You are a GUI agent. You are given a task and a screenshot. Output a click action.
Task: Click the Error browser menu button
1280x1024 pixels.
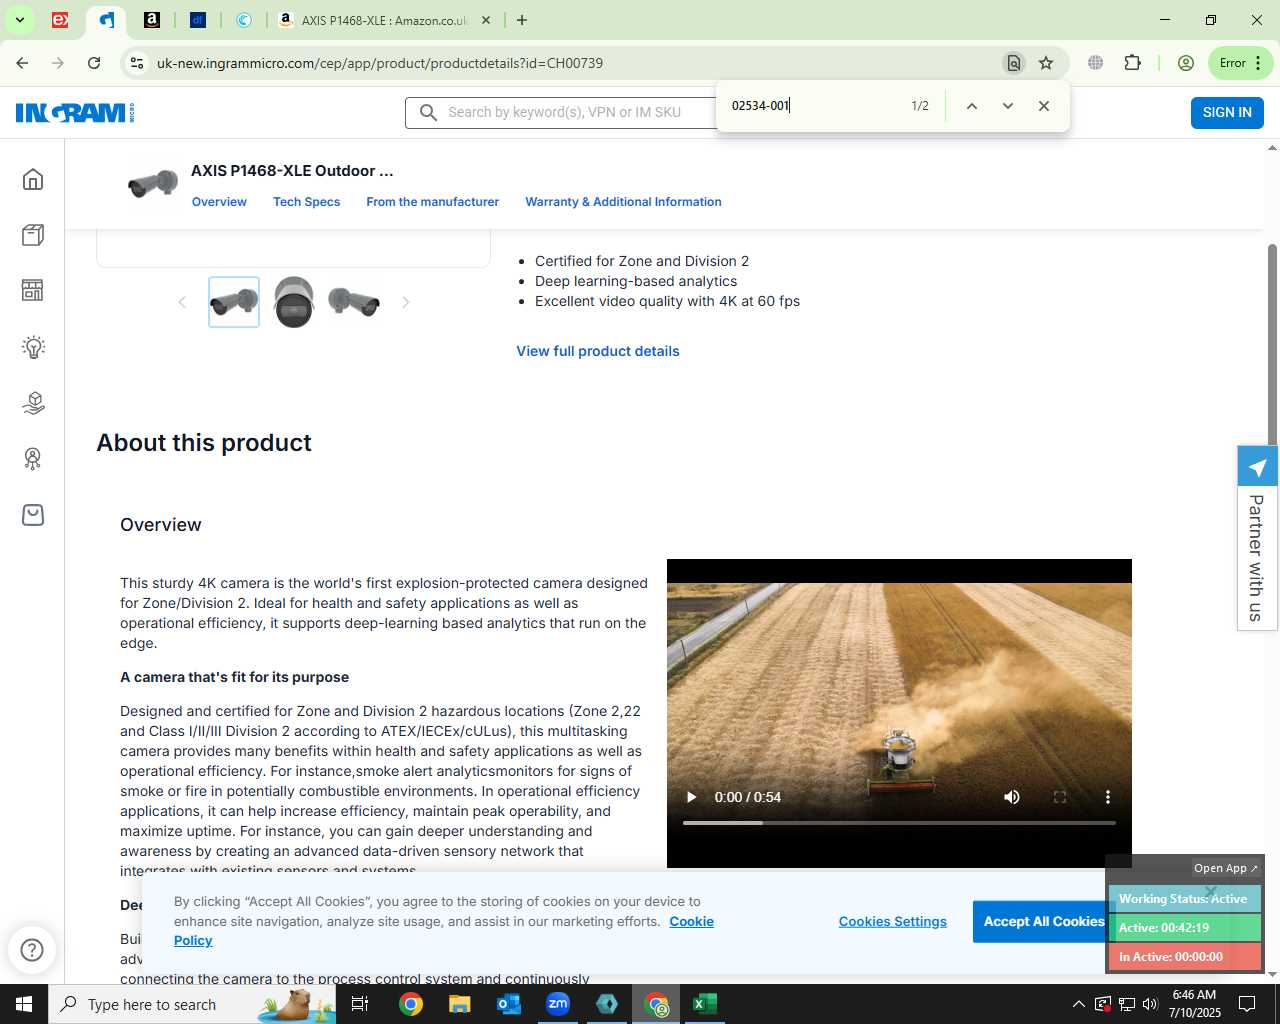(1241, 63)
